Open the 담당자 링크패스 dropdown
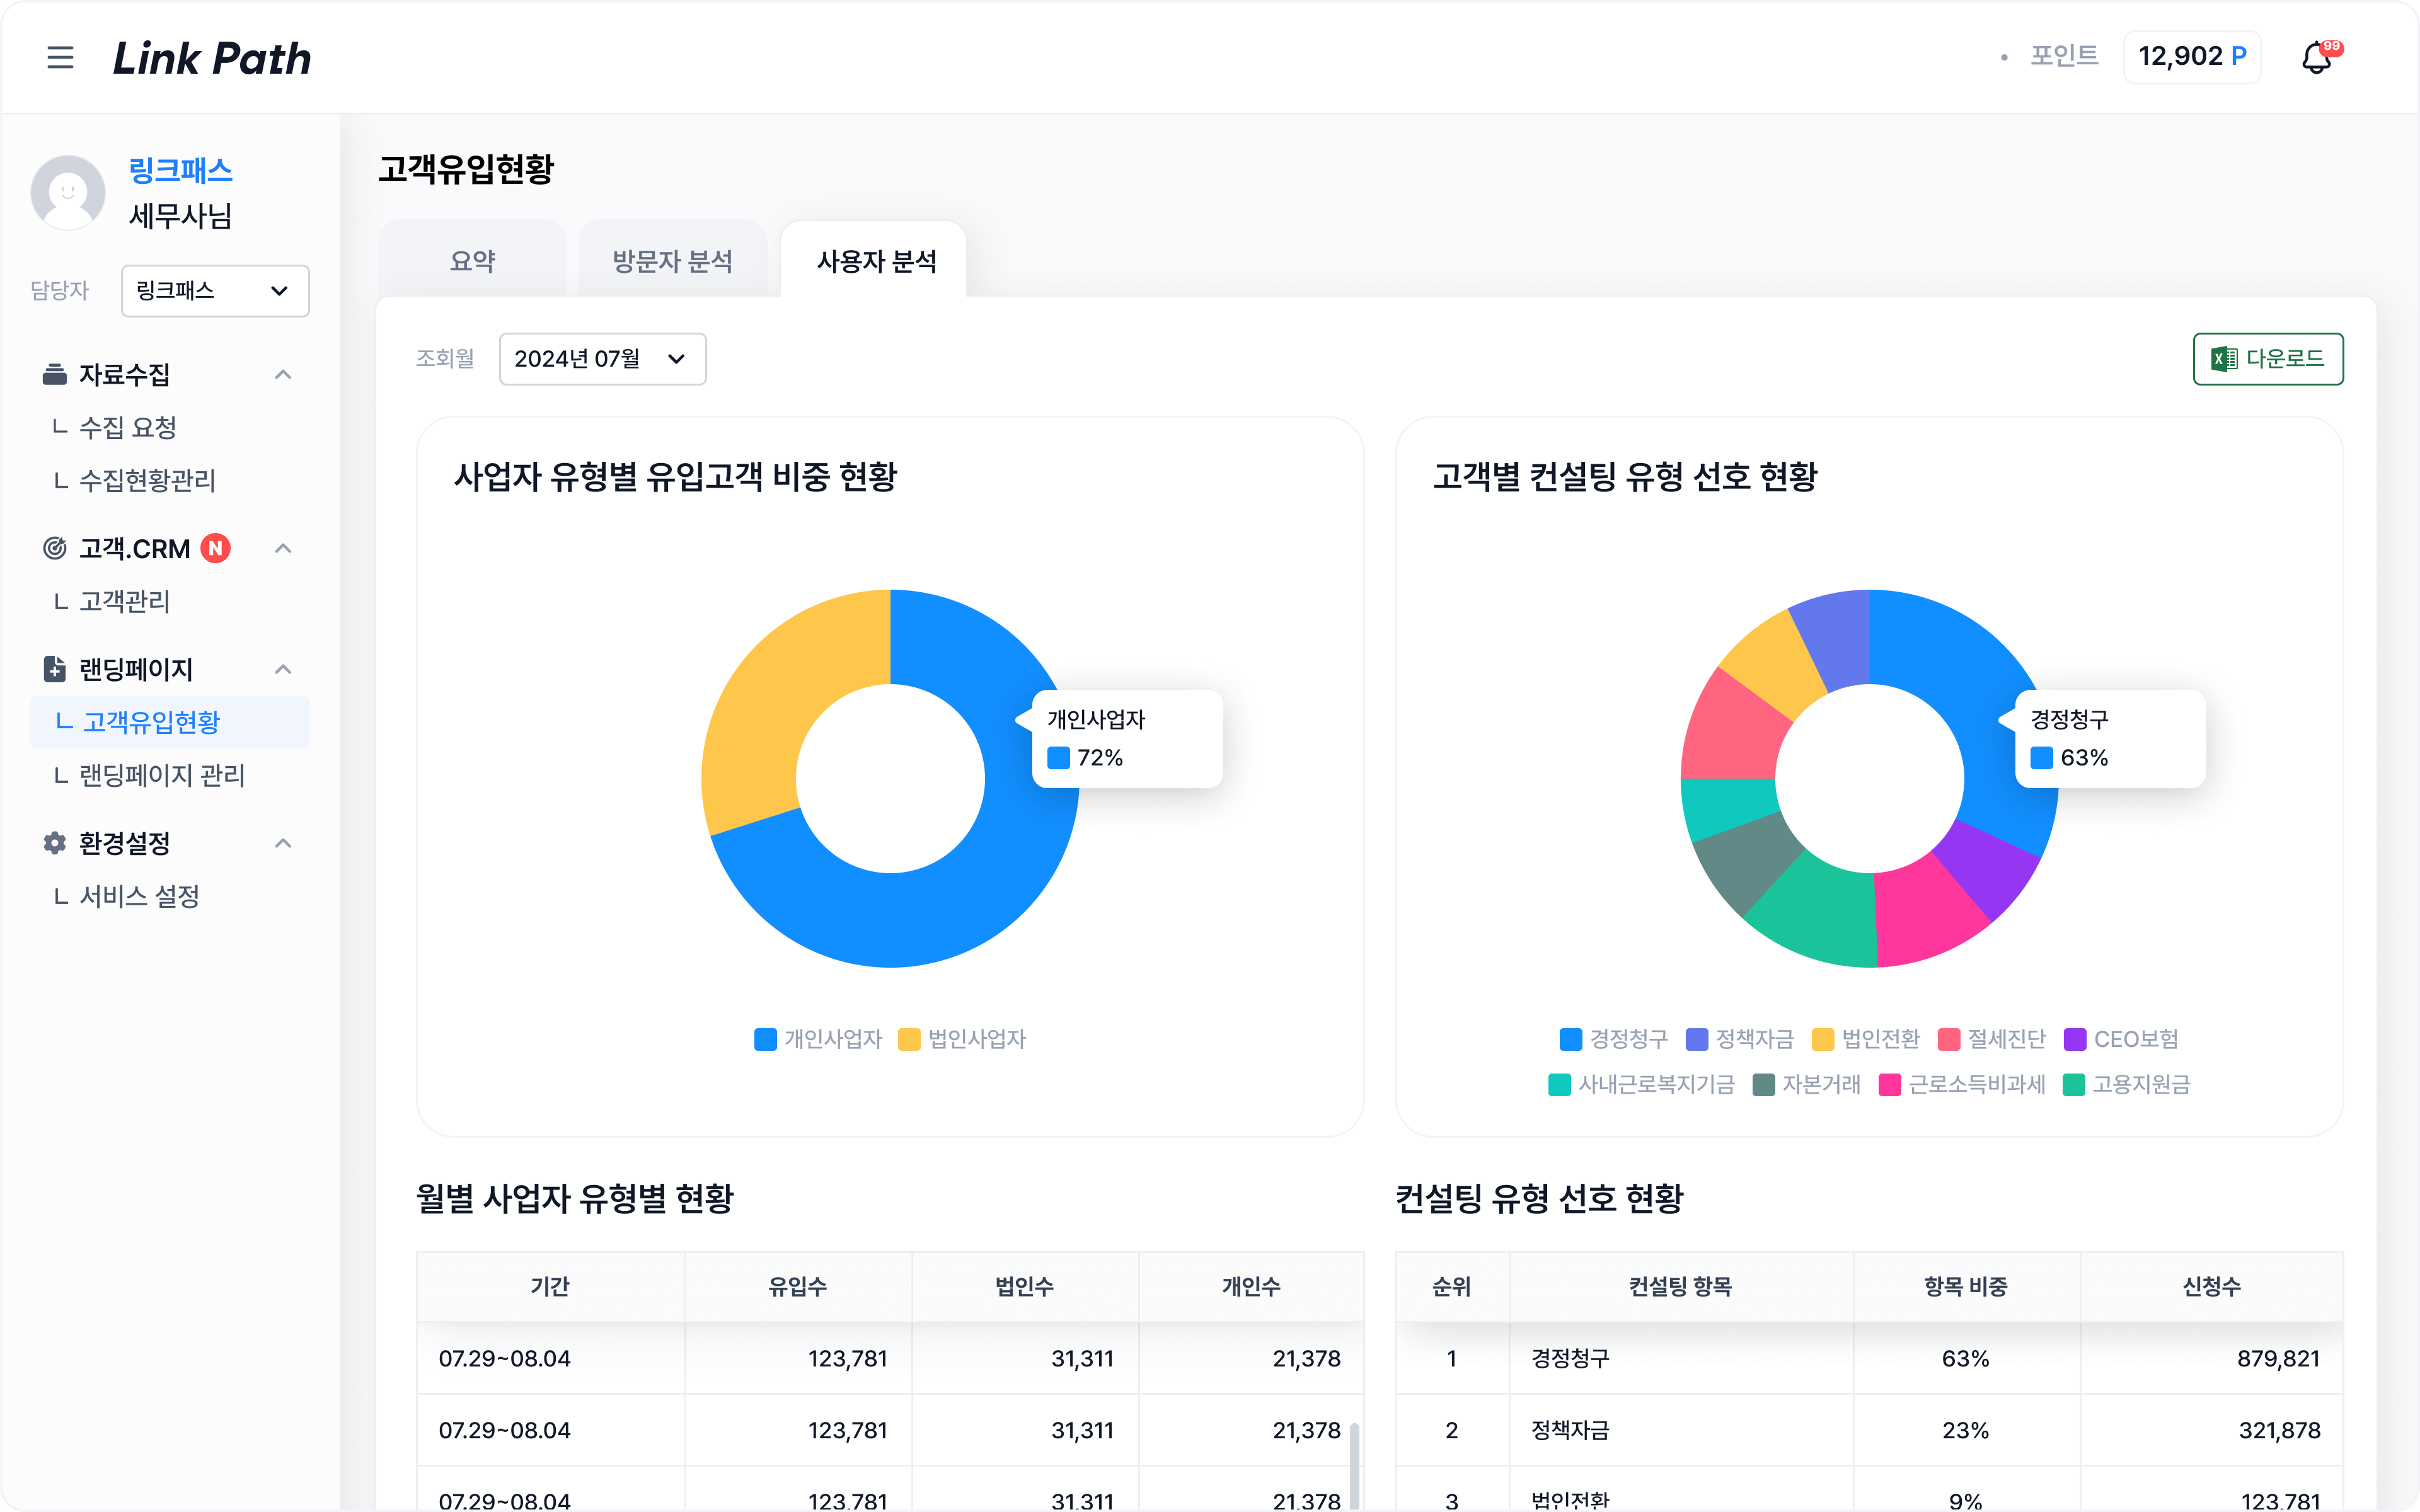 tap(215, 291)
